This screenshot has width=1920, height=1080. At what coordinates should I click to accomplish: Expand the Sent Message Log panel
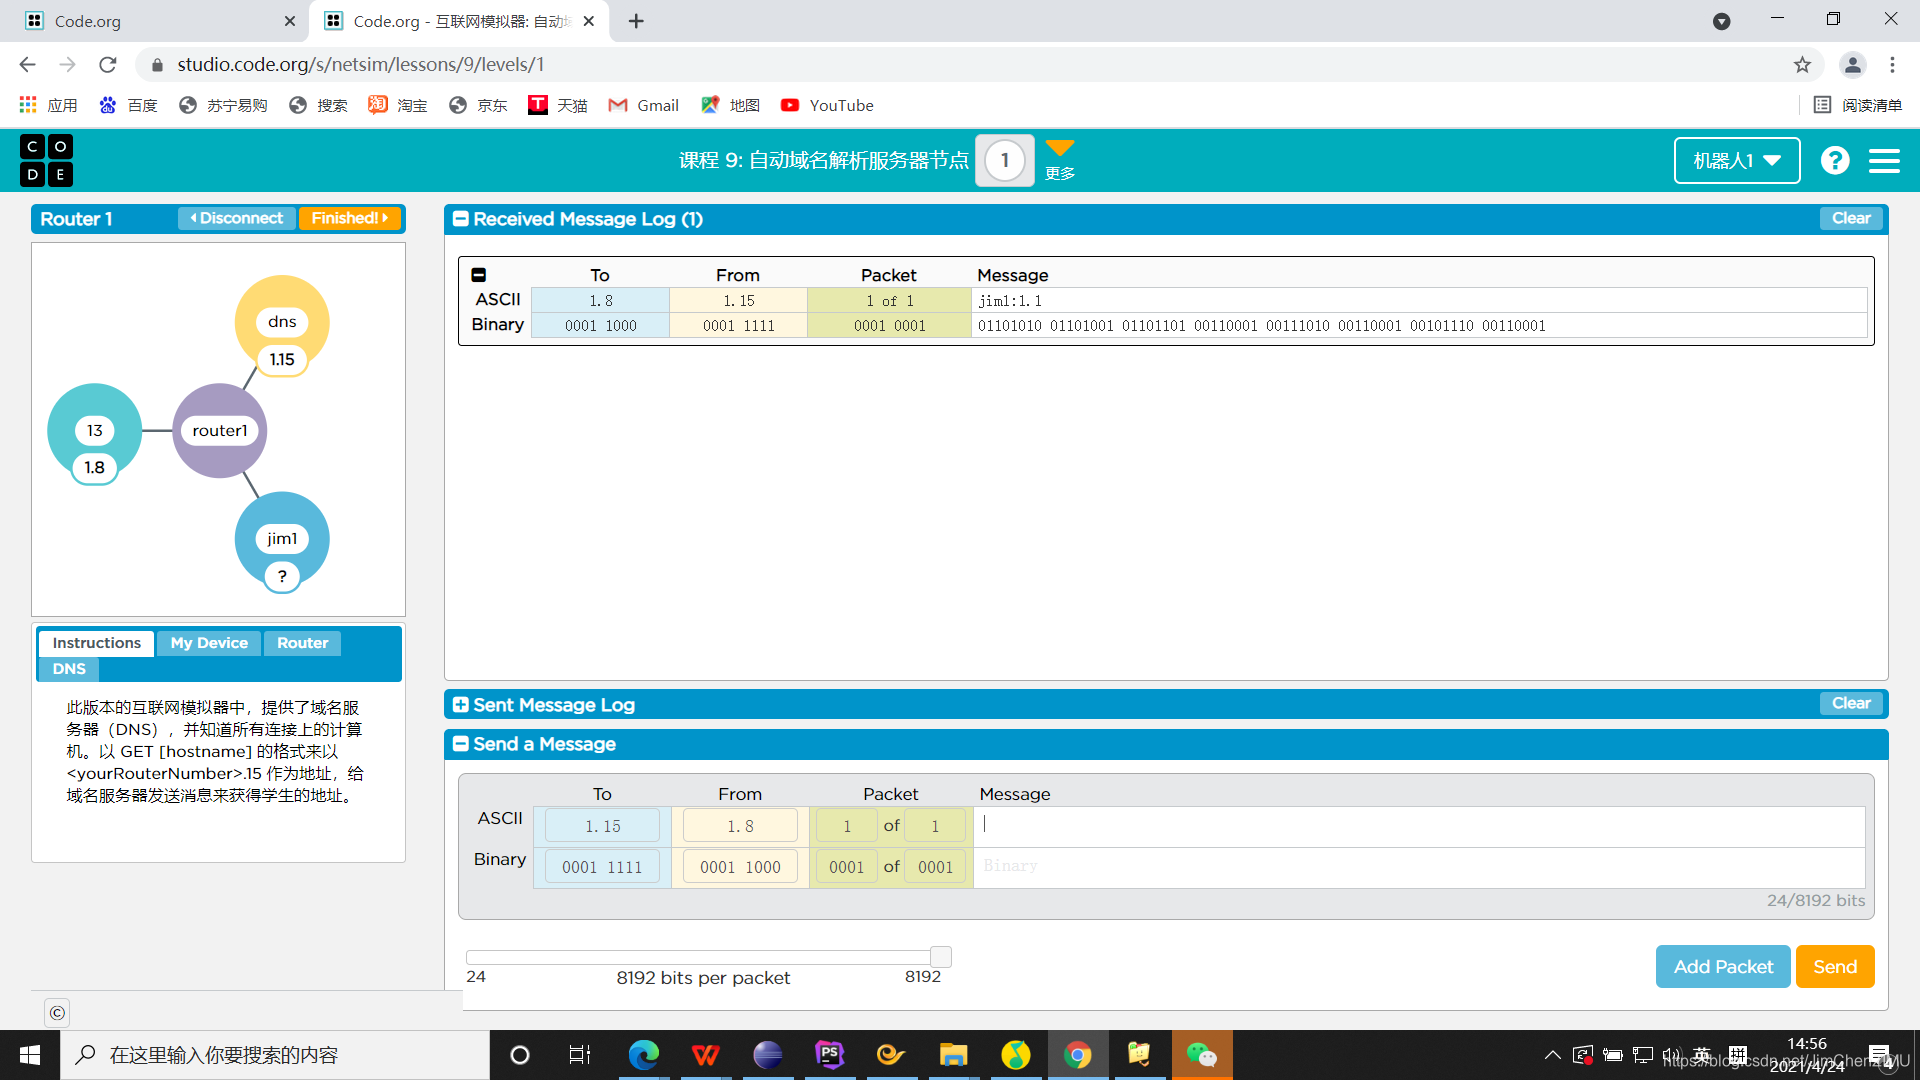point(461,705)
